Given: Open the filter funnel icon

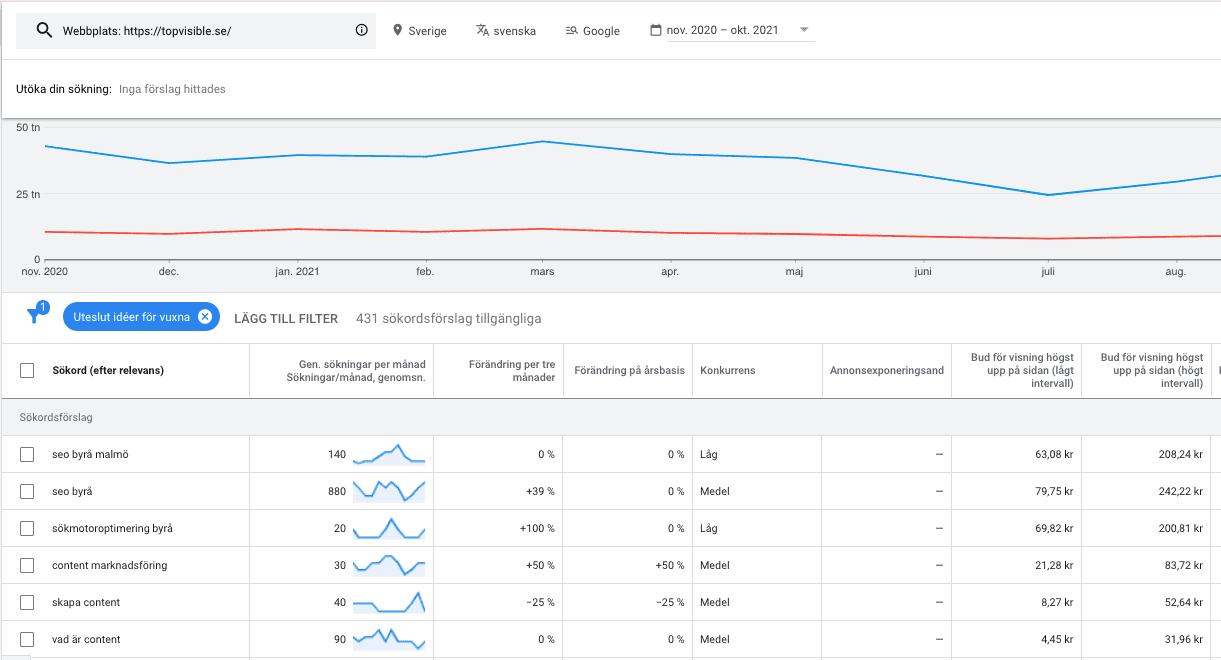Looking at the screenshot, I should click(35, 316).
